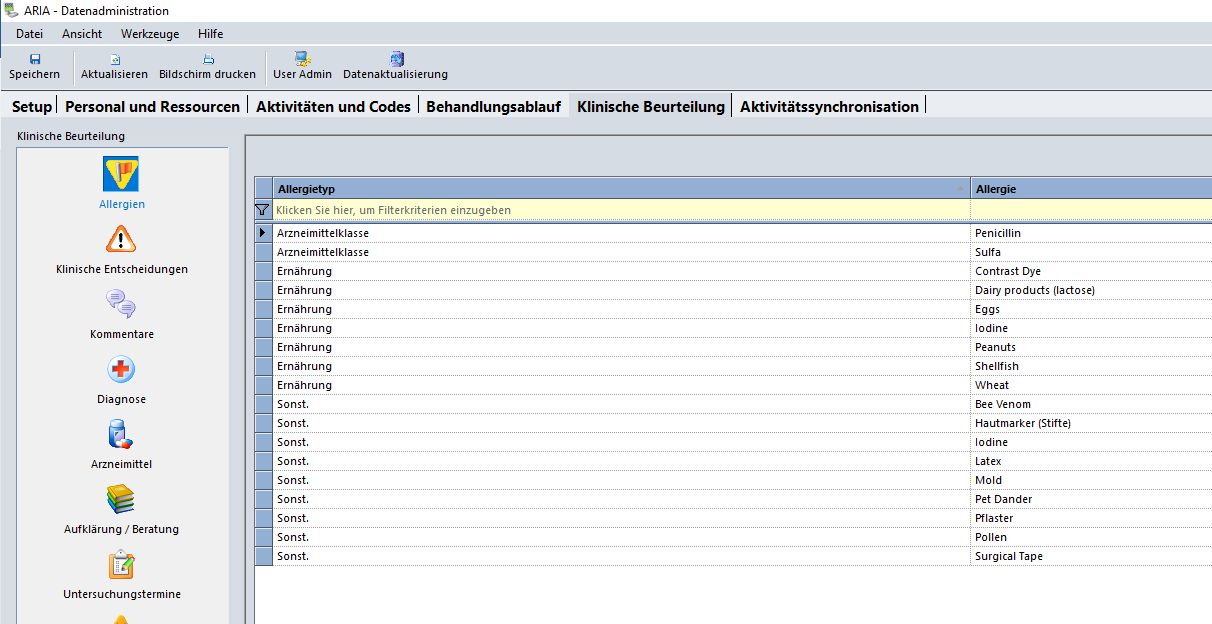The image size is (1212, 624).
Task: Open the Arzneimittel section icon
Action: [121, 434]
